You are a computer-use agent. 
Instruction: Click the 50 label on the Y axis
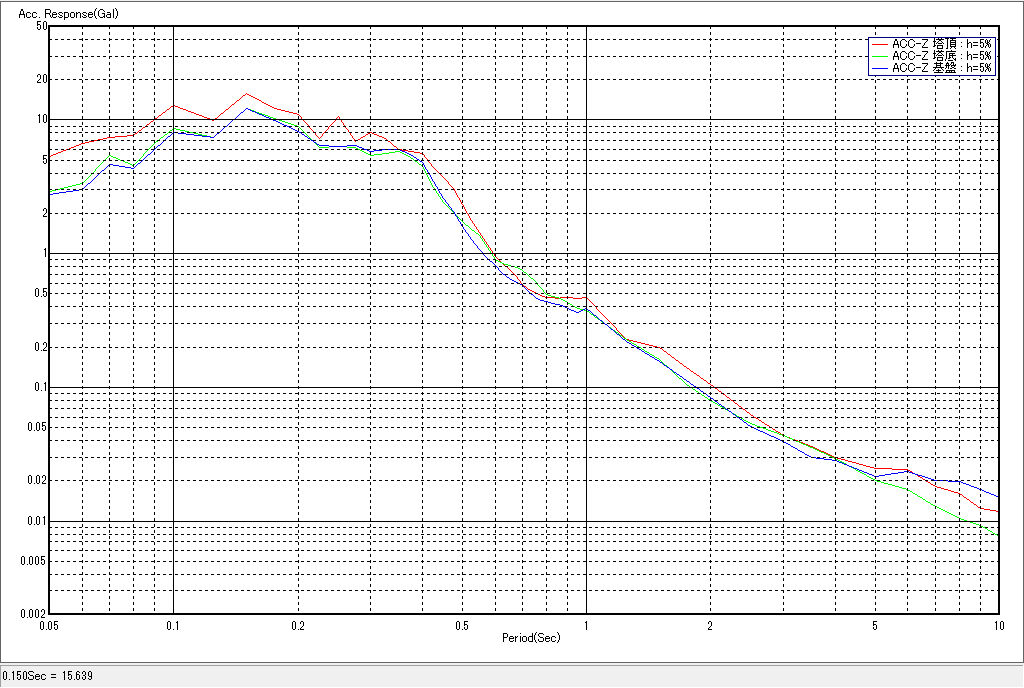coord(42,26)
